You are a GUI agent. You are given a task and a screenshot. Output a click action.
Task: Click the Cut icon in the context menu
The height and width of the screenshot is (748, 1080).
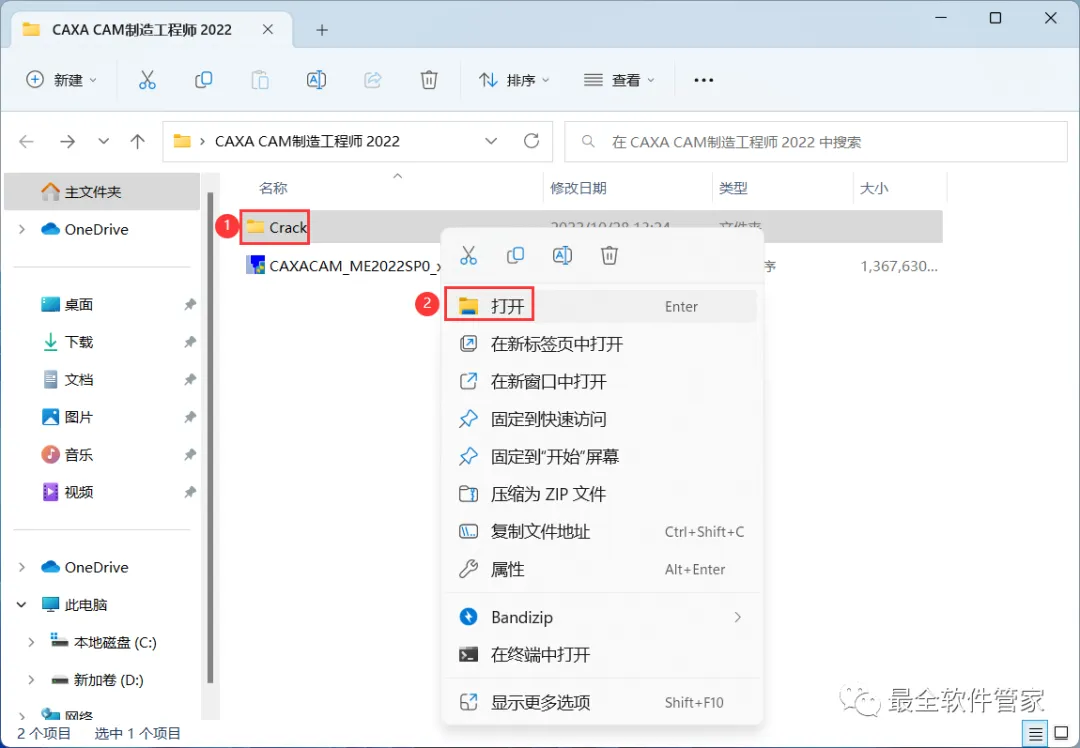468,256
